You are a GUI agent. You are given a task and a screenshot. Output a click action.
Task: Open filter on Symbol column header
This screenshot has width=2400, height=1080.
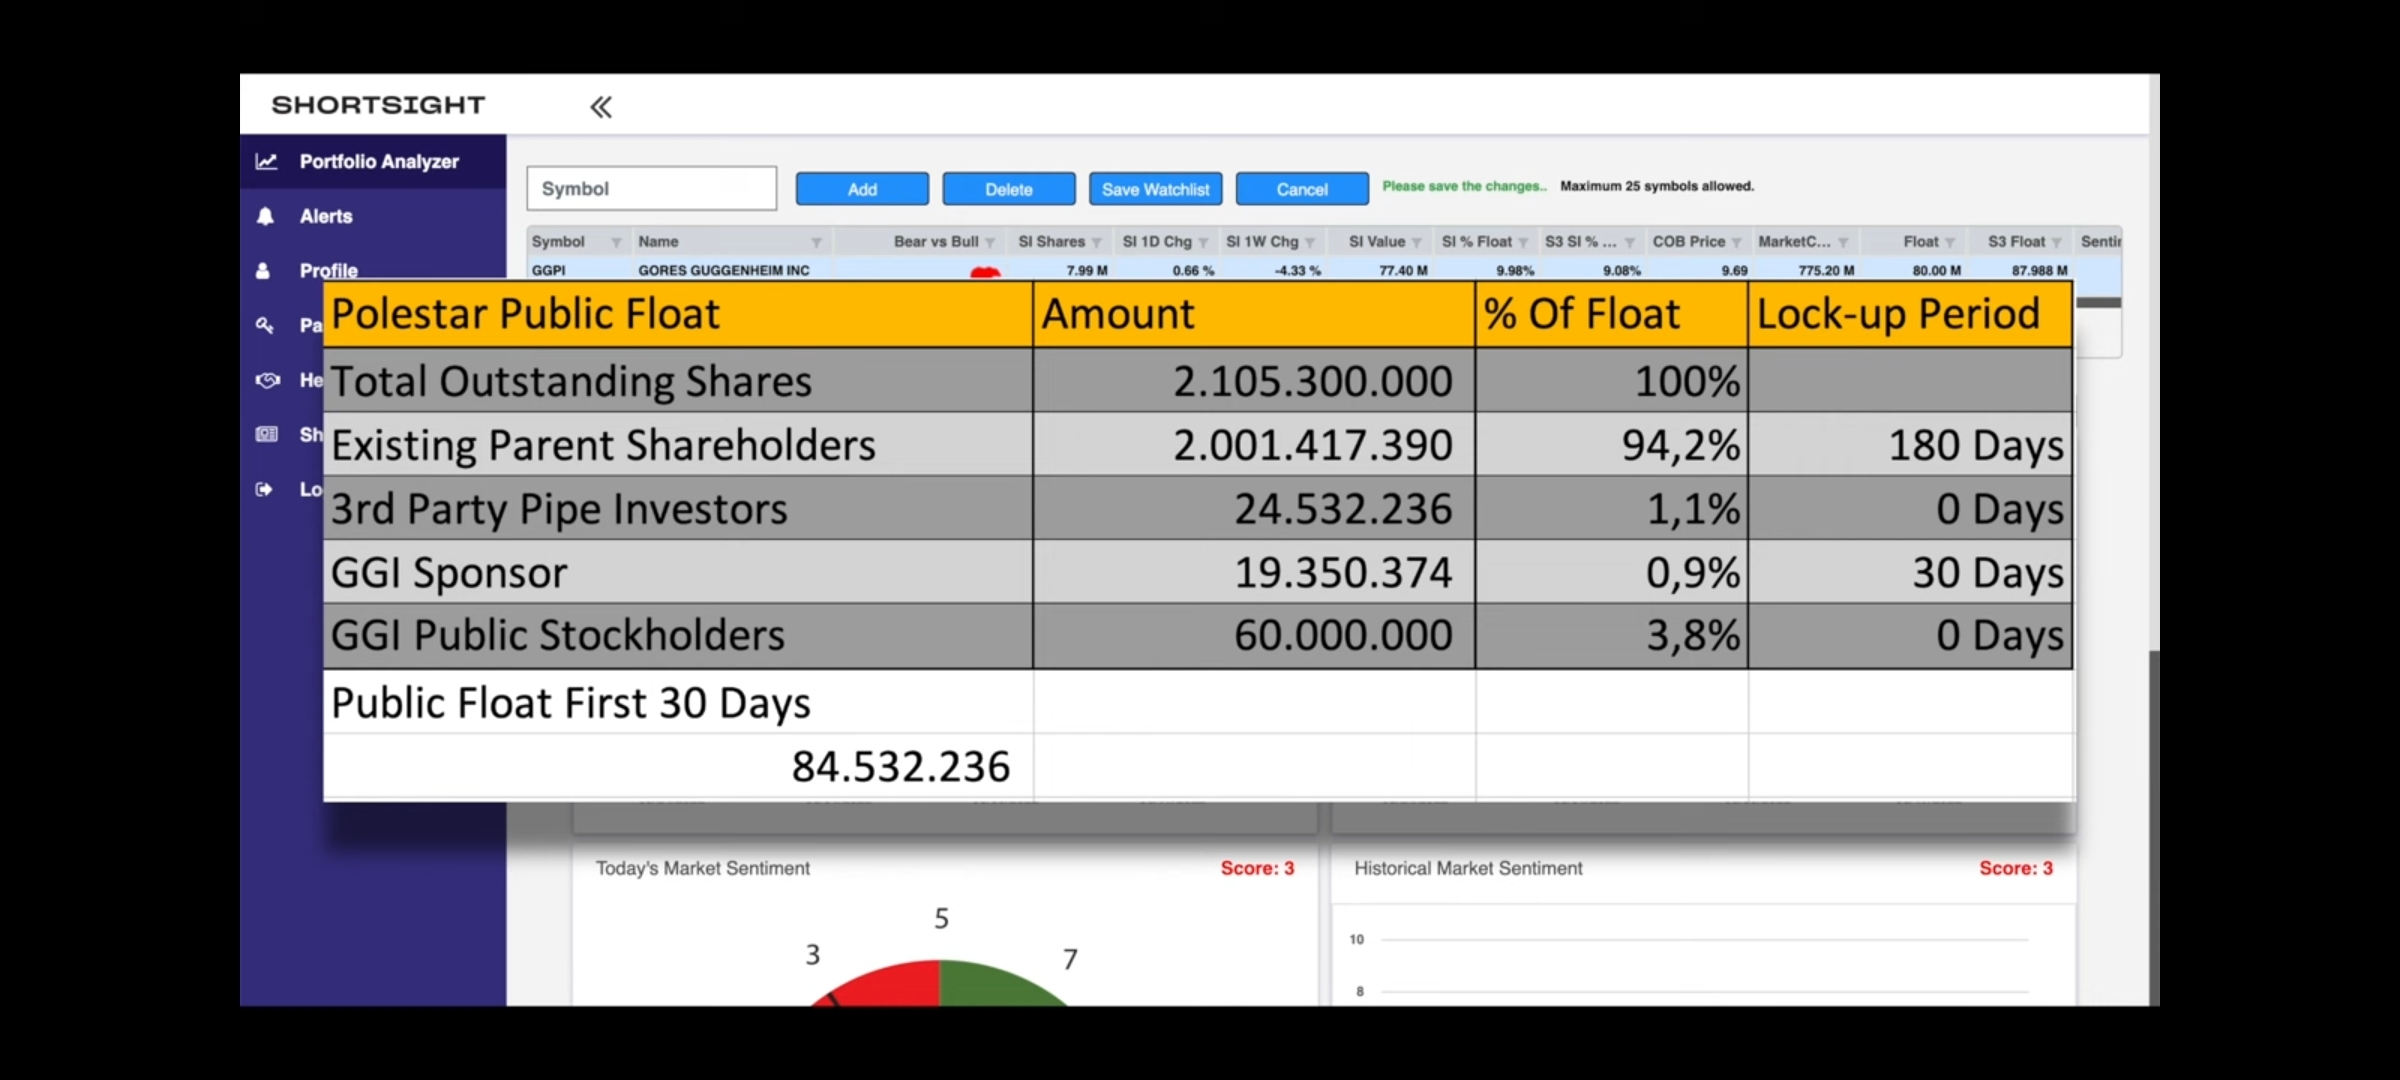pos(616,242)
